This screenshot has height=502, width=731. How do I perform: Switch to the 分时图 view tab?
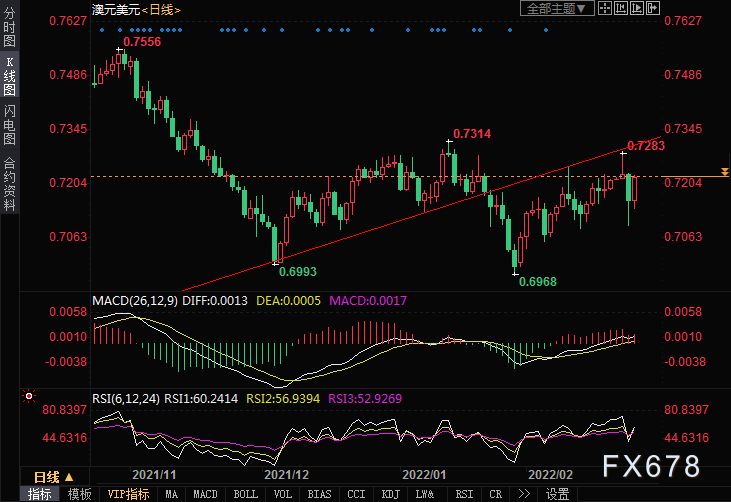(9, 27)
